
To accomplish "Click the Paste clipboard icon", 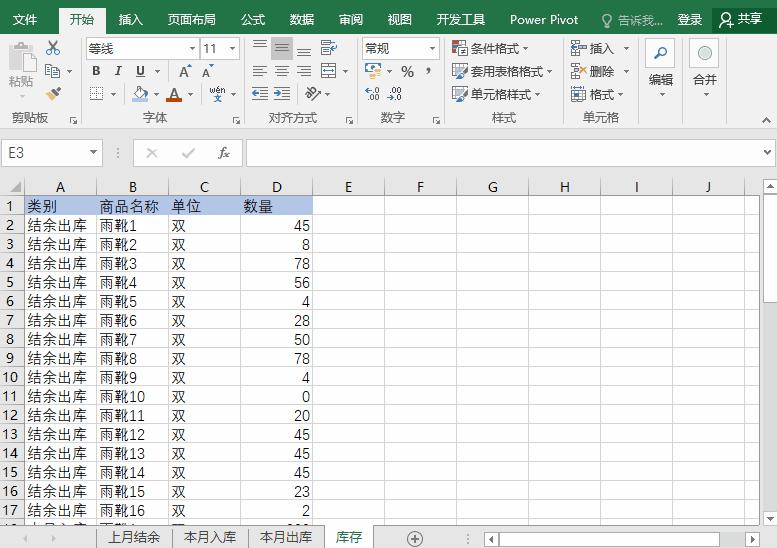I will (21, 57).
